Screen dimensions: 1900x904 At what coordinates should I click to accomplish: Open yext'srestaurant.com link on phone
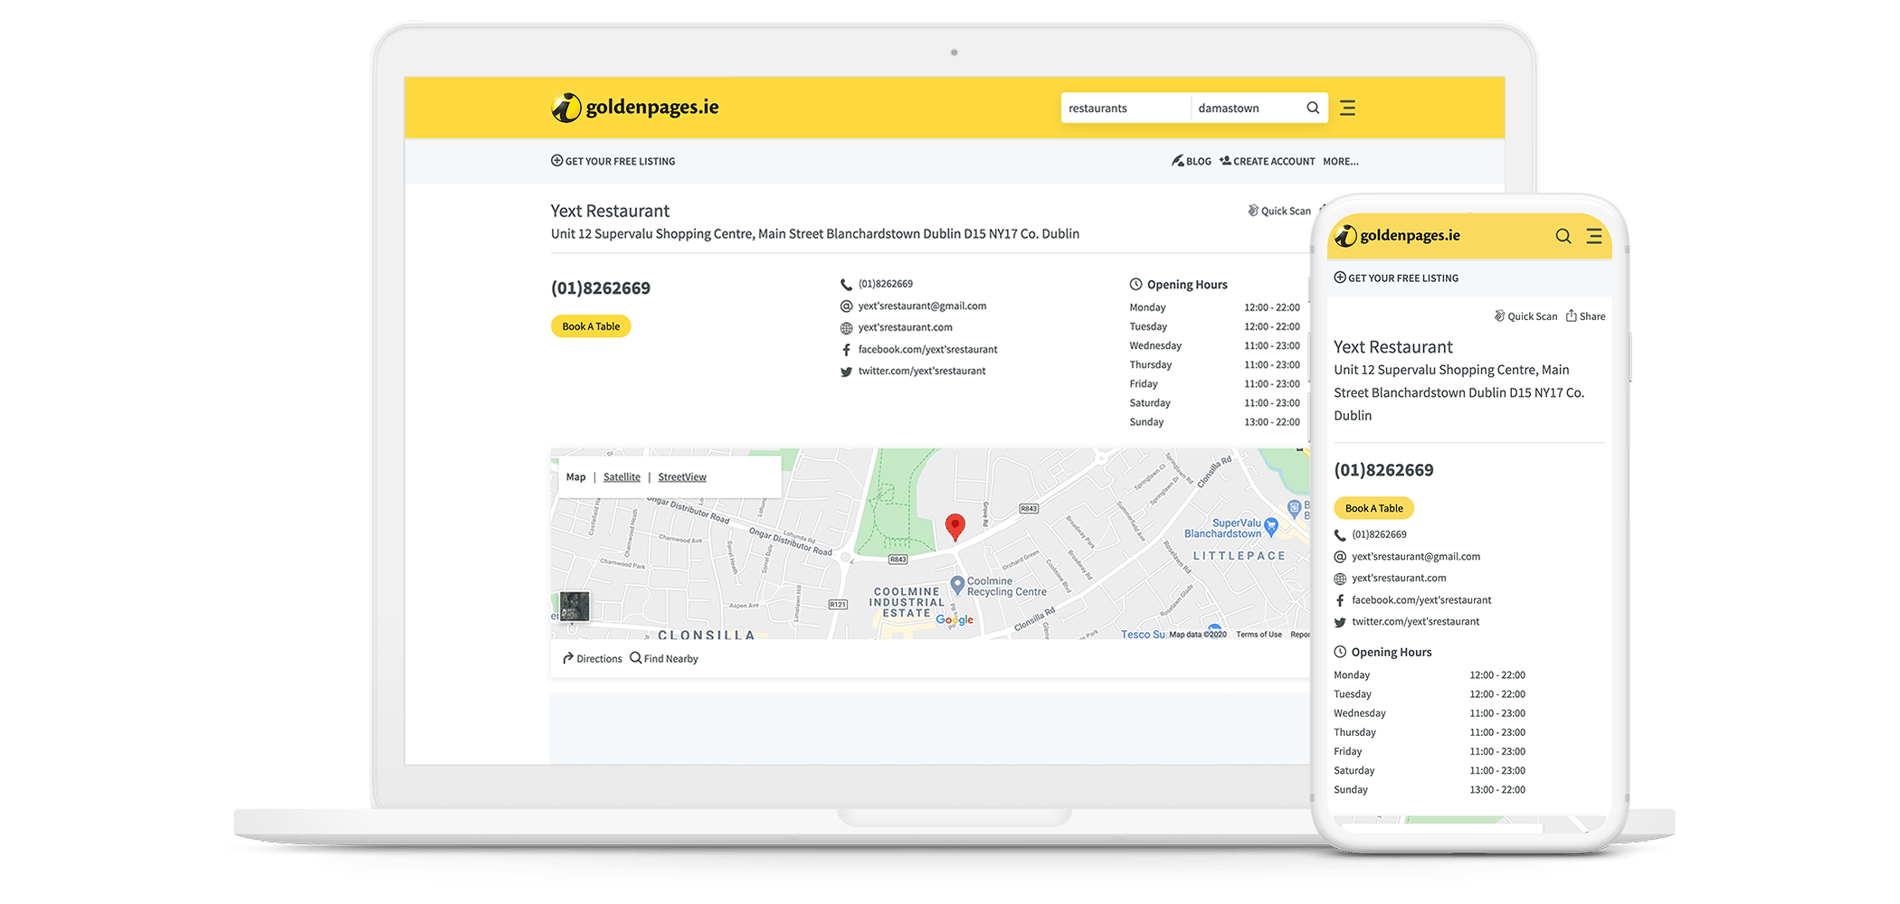[x=1399, y=578]
